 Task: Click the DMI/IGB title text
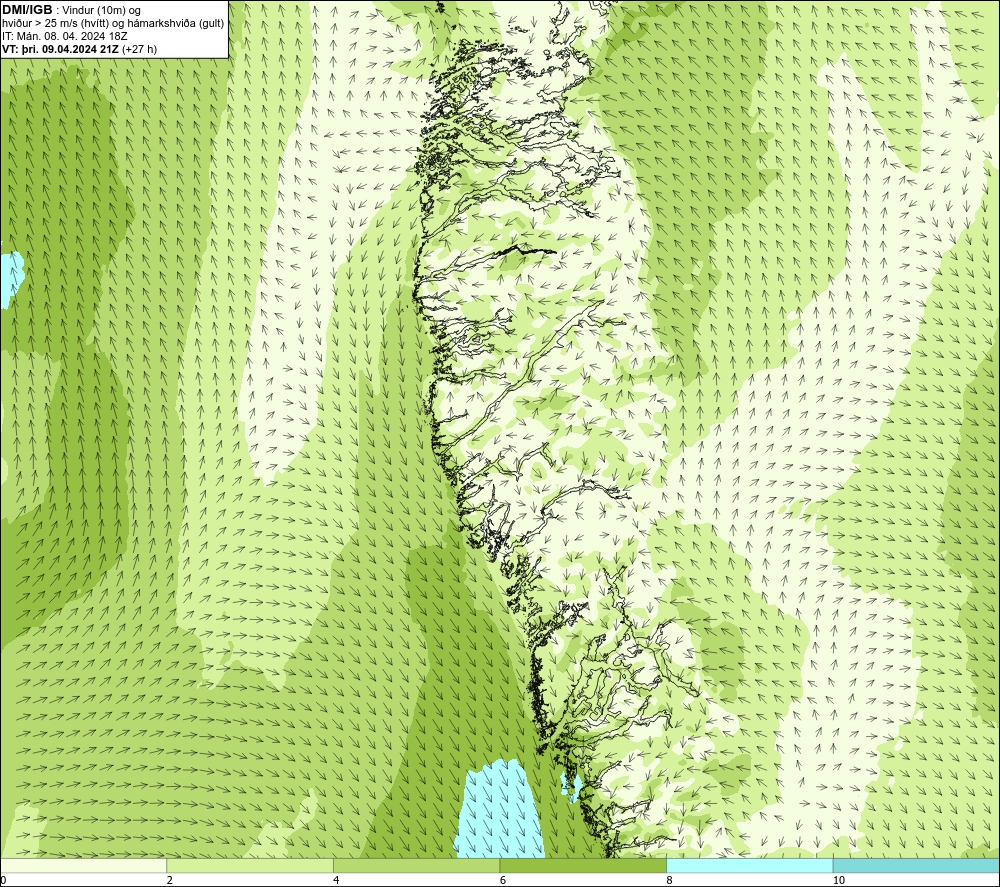click(27, 10)
